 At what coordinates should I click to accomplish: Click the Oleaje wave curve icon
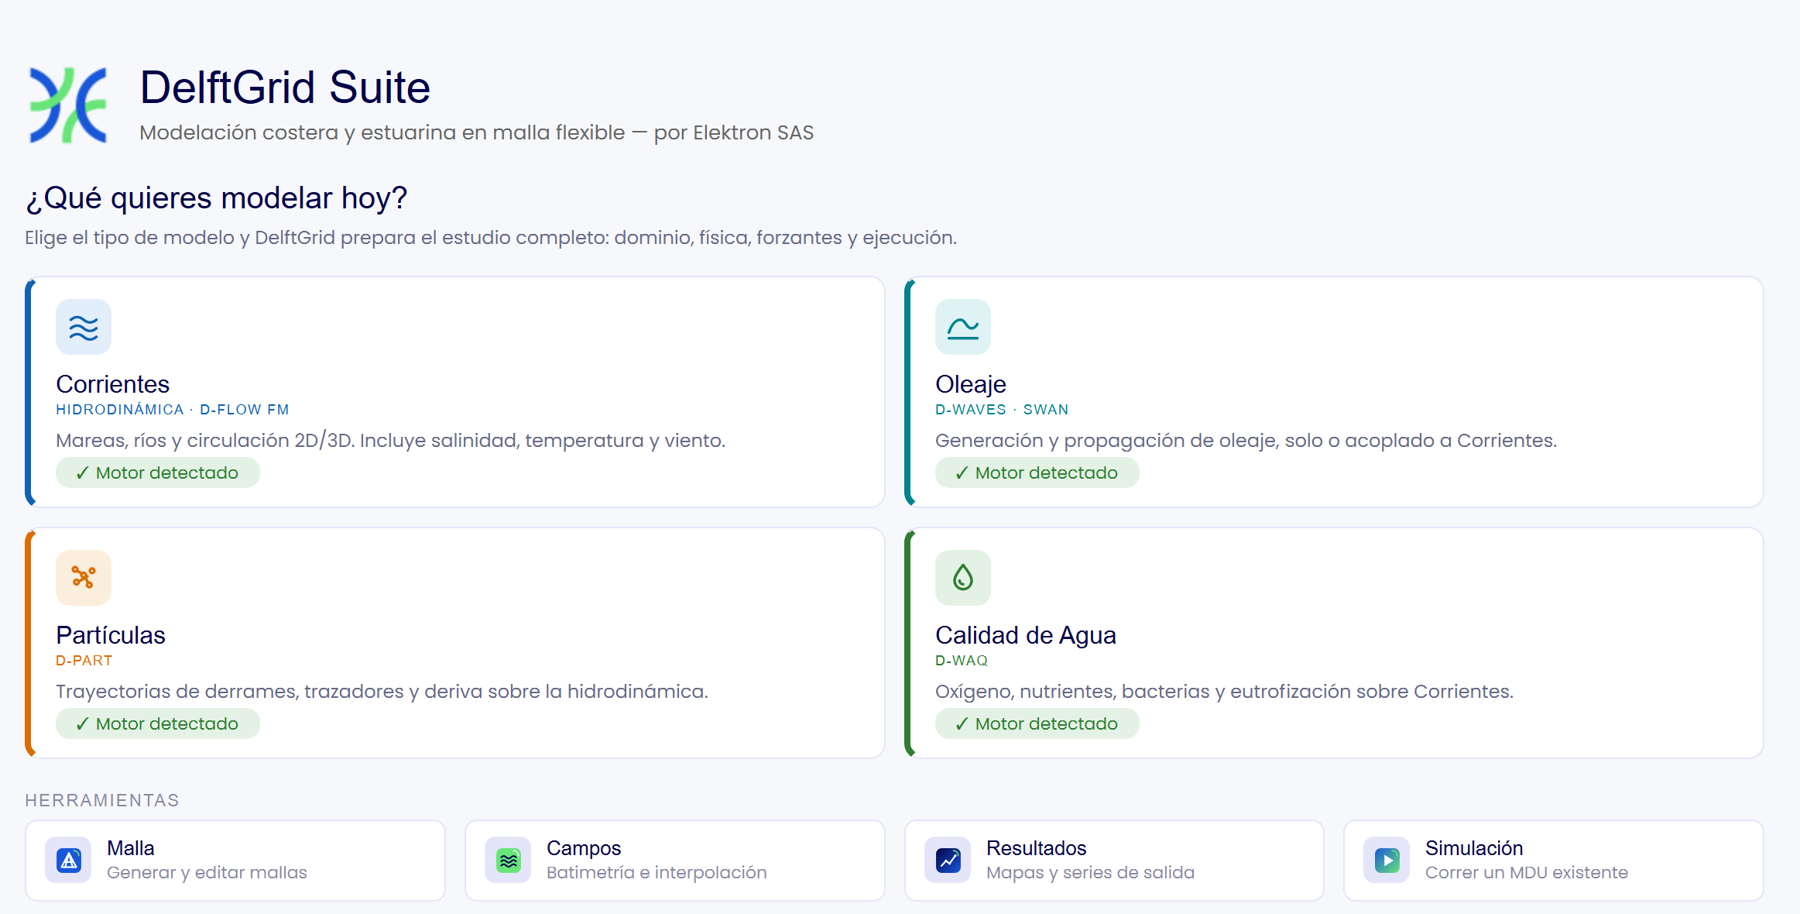[963, 327]
